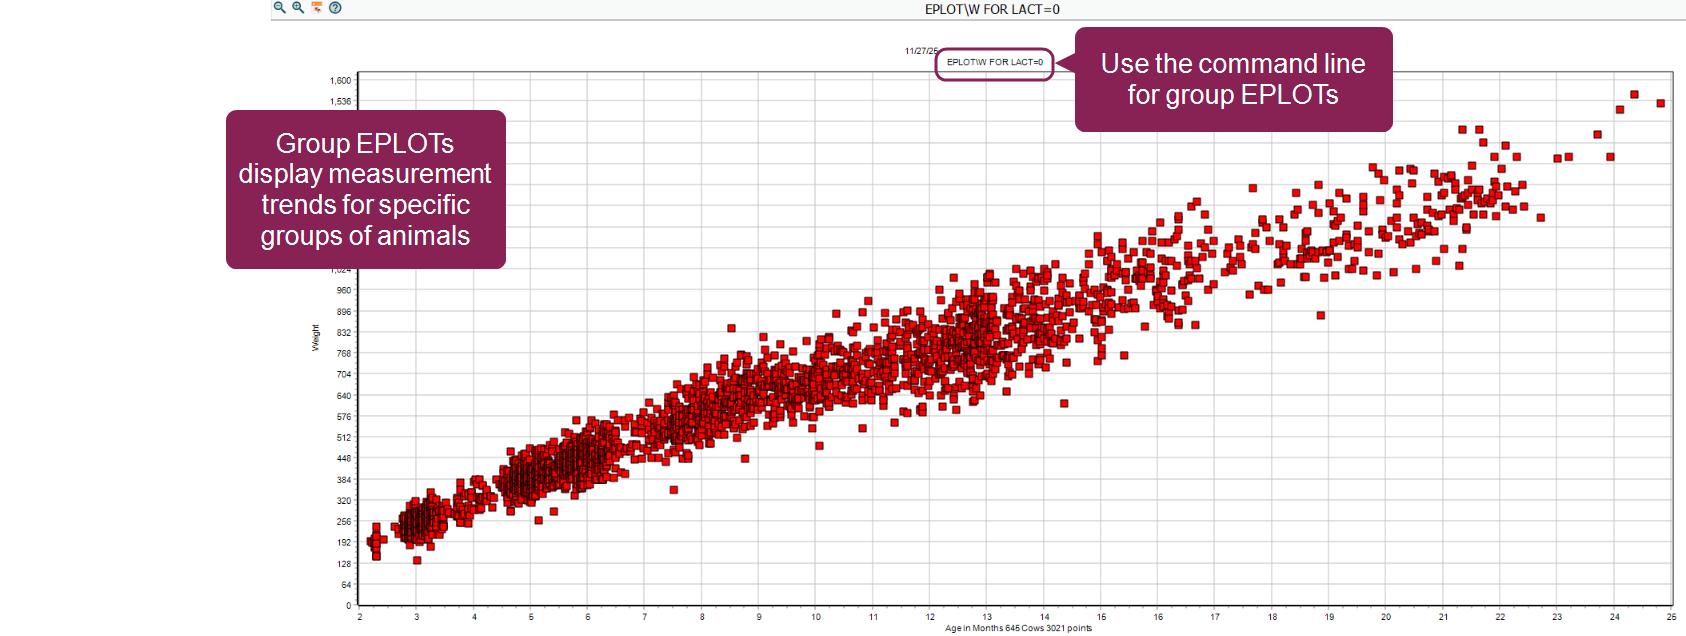Click the 11/27/25 date label
The height and width of the screenshot is (636, 1686).
tap(920, 51)
